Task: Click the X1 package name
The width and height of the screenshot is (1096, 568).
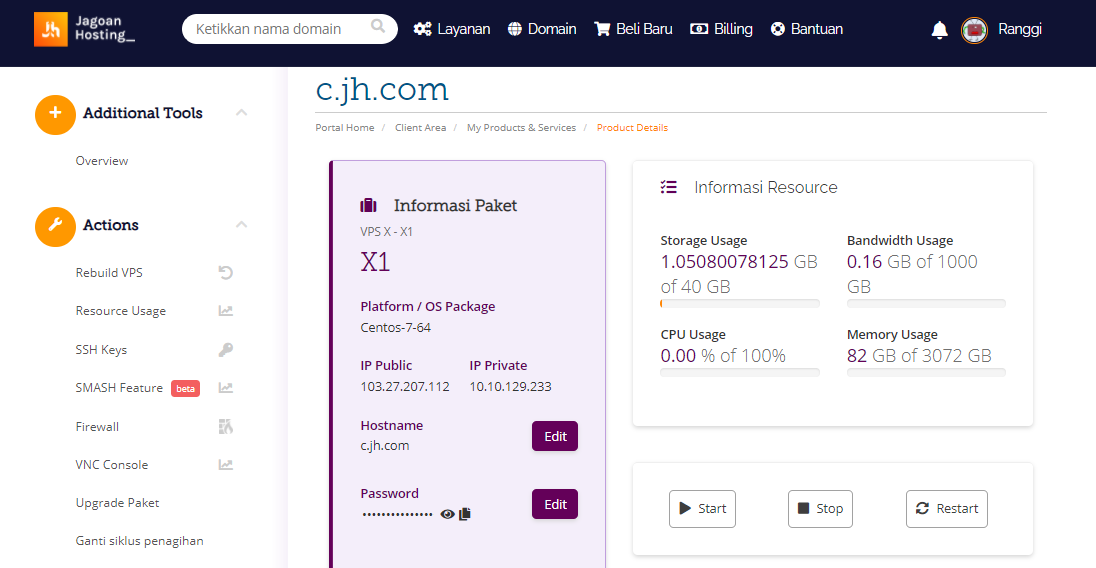Action: (375, 262)
